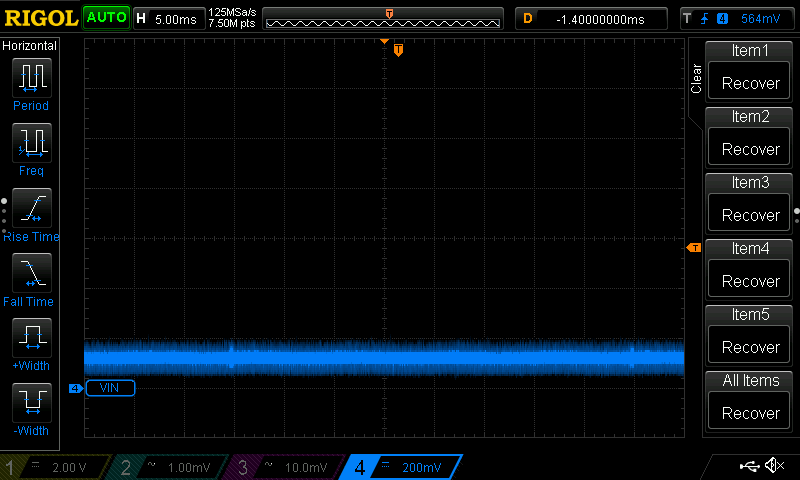Click the H horizontal label badge
Viewport: 800px width, 480px height.
click(x=141, y=19)
